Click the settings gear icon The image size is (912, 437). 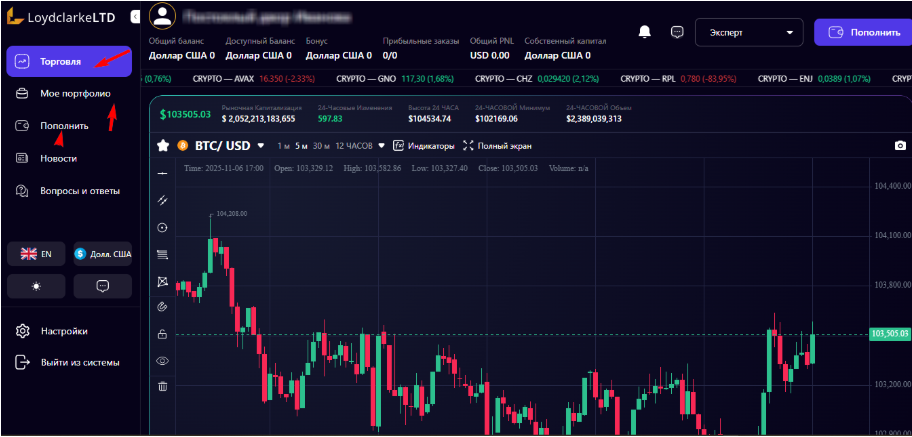click(22, 331)
